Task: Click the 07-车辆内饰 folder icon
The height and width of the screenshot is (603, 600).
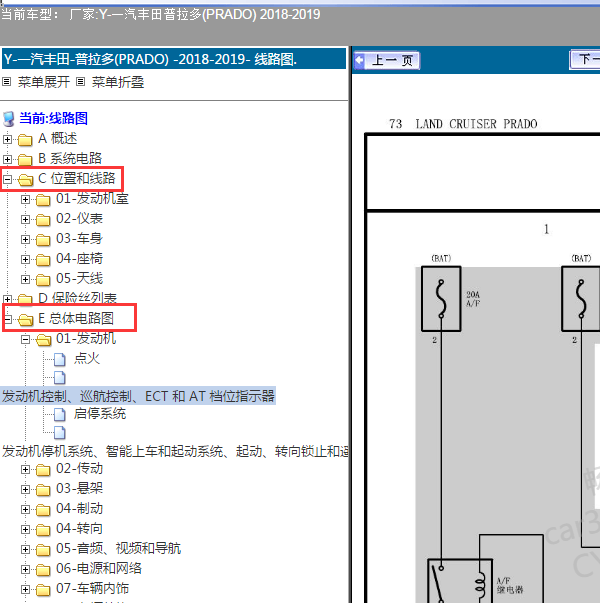Action: click(x=43, y=590)
